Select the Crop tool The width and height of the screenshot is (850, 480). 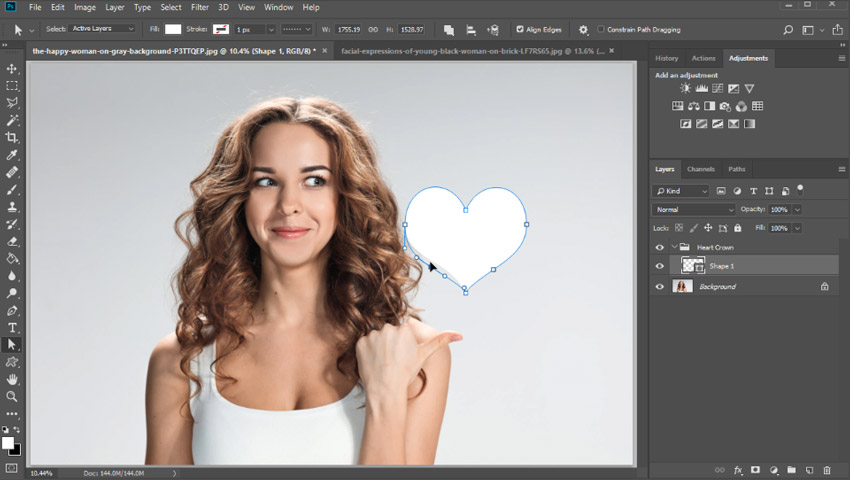pyautogui.click(x=12, y=138)
